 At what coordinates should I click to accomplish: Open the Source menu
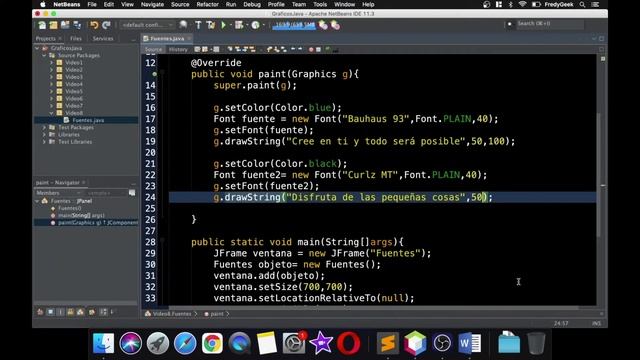pyautogui.click(x=180, y=4)
